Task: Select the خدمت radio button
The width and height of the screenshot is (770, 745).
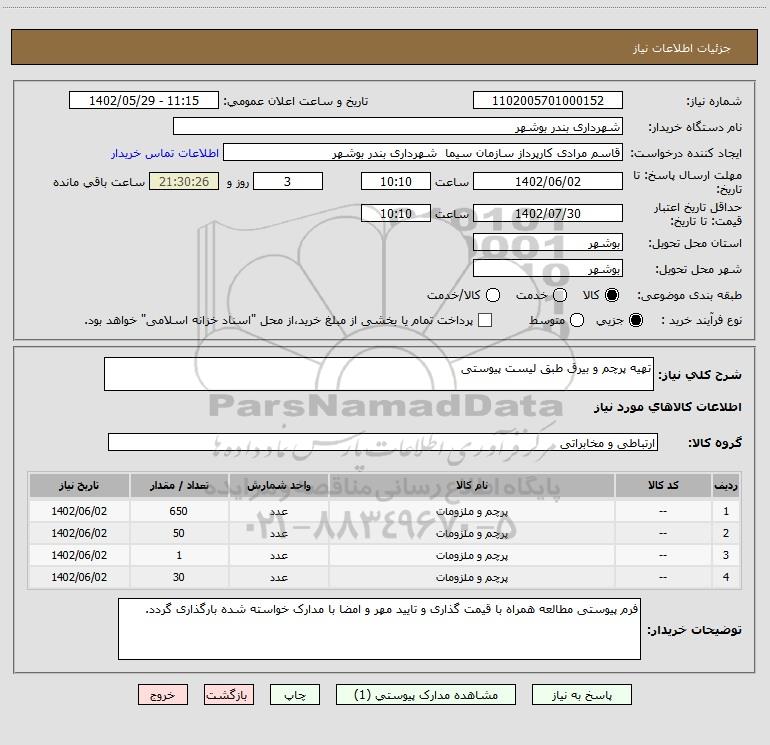Action: pos(560,295)
